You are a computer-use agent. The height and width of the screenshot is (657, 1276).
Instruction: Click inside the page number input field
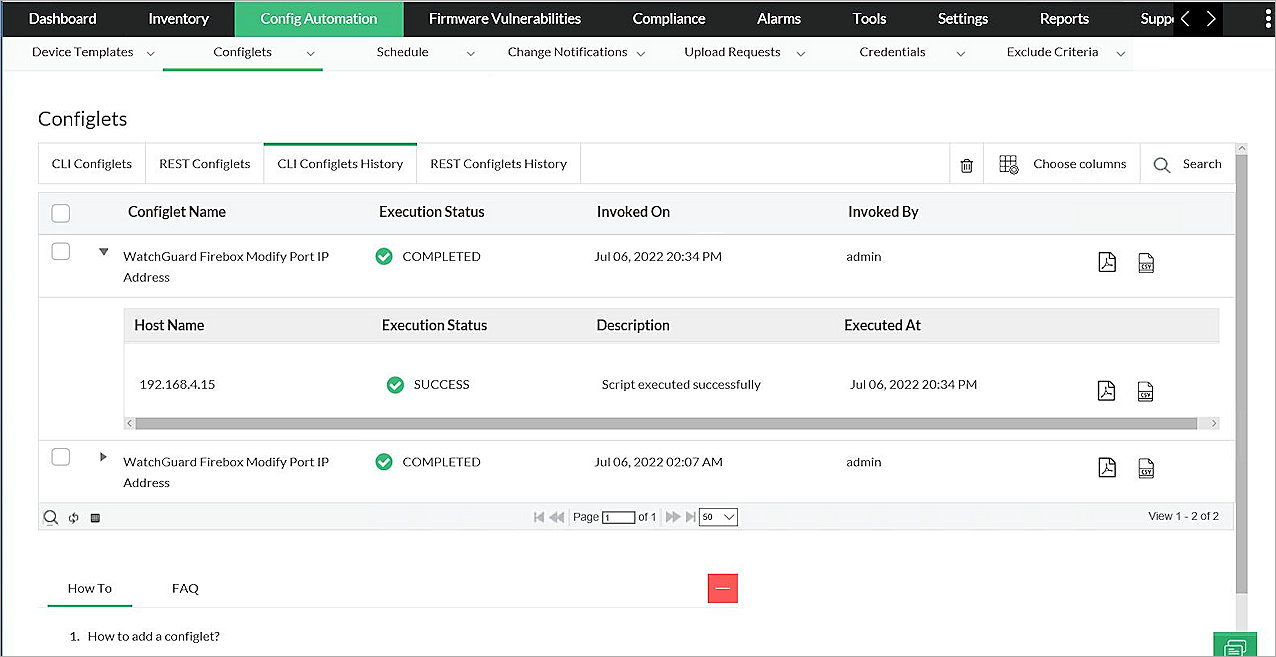click(620, 516)
